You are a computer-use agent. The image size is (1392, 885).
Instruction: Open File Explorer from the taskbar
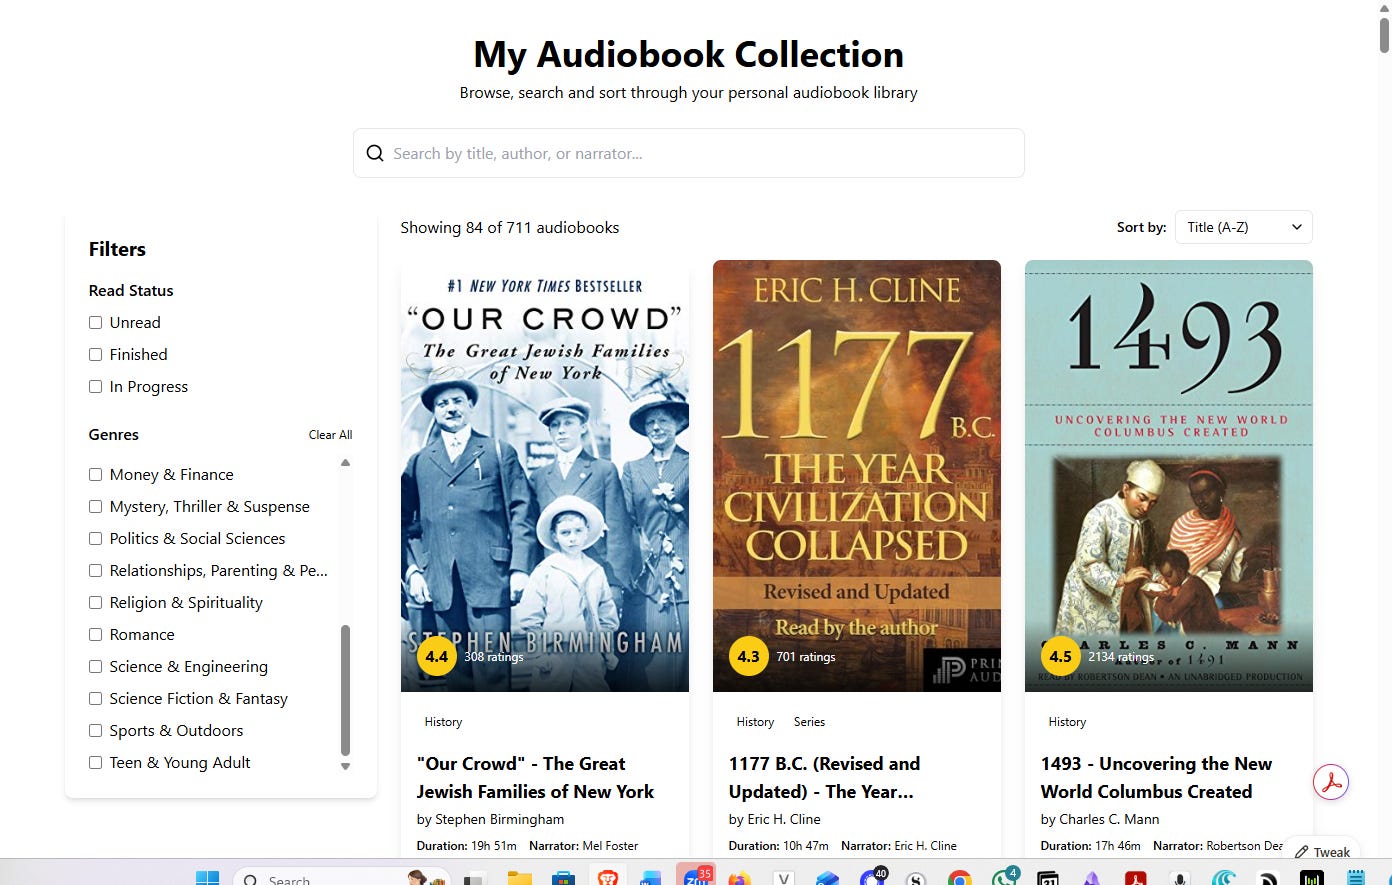519,878
